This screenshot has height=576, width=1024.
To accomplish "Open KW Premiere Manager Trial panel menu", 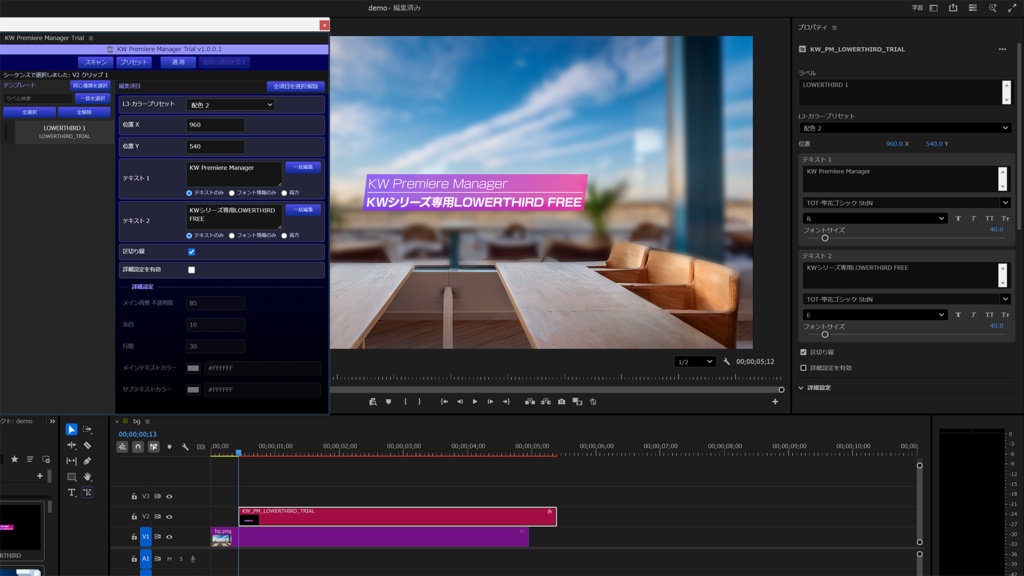I will pyautogui.click(x=91, y=38).
